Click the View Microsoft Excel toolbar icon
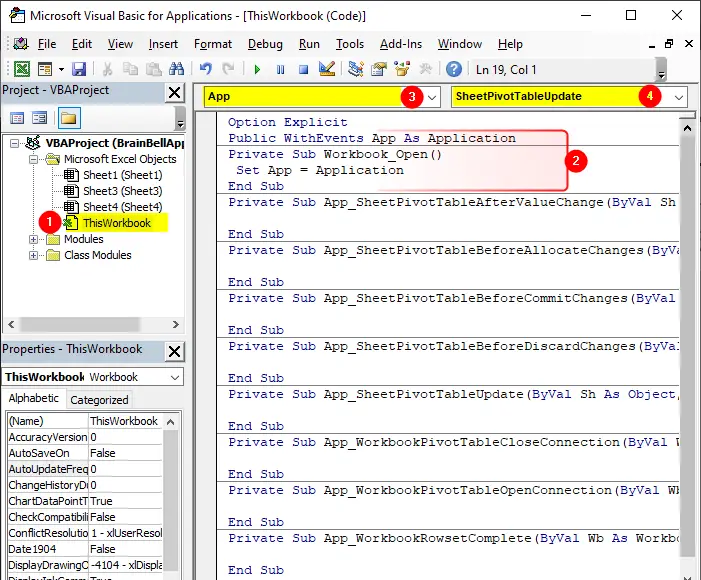Image resolution: width=701 pixels, height=580 pixels. coord(22,69)
